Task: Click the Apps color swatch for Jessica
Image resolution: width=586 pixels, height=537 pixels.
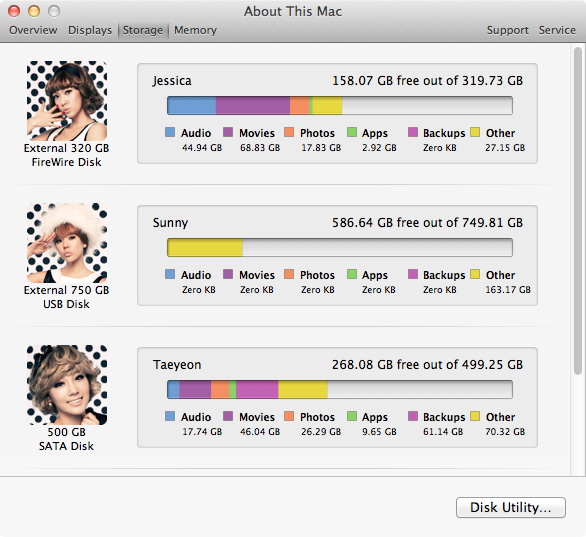Action: pos(352,132)
